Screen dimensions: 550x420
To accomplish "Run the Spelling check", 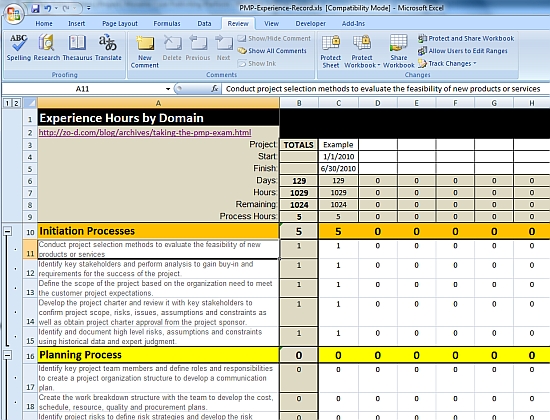I will click(x=19, y=48).
